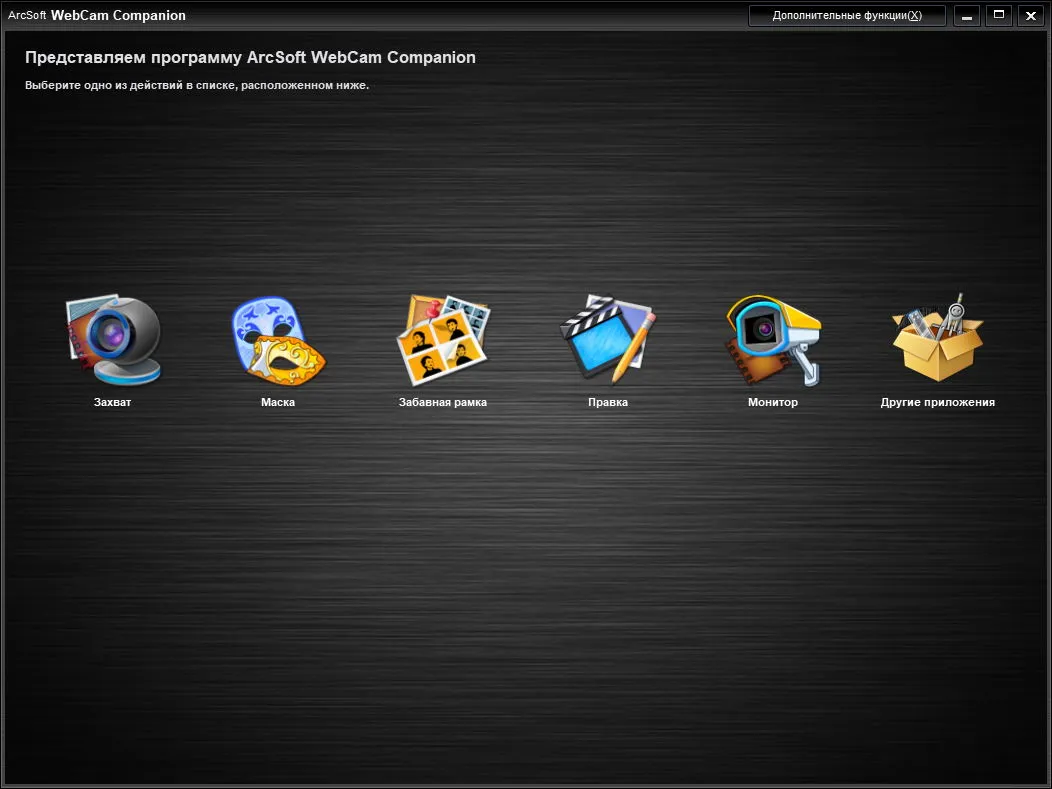Click the Другие приложения text label
The image size is (1052, 789).
(x=937, y=403)
